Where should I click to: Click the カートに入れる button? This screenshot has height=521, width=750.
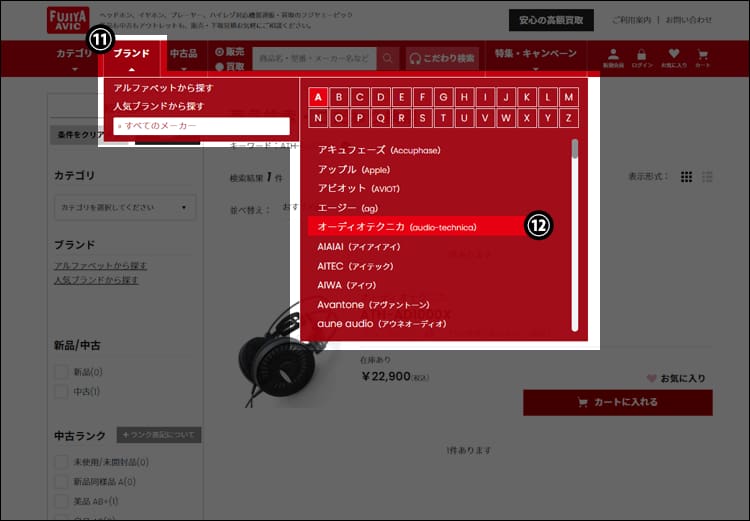click(x=618, y=402)
